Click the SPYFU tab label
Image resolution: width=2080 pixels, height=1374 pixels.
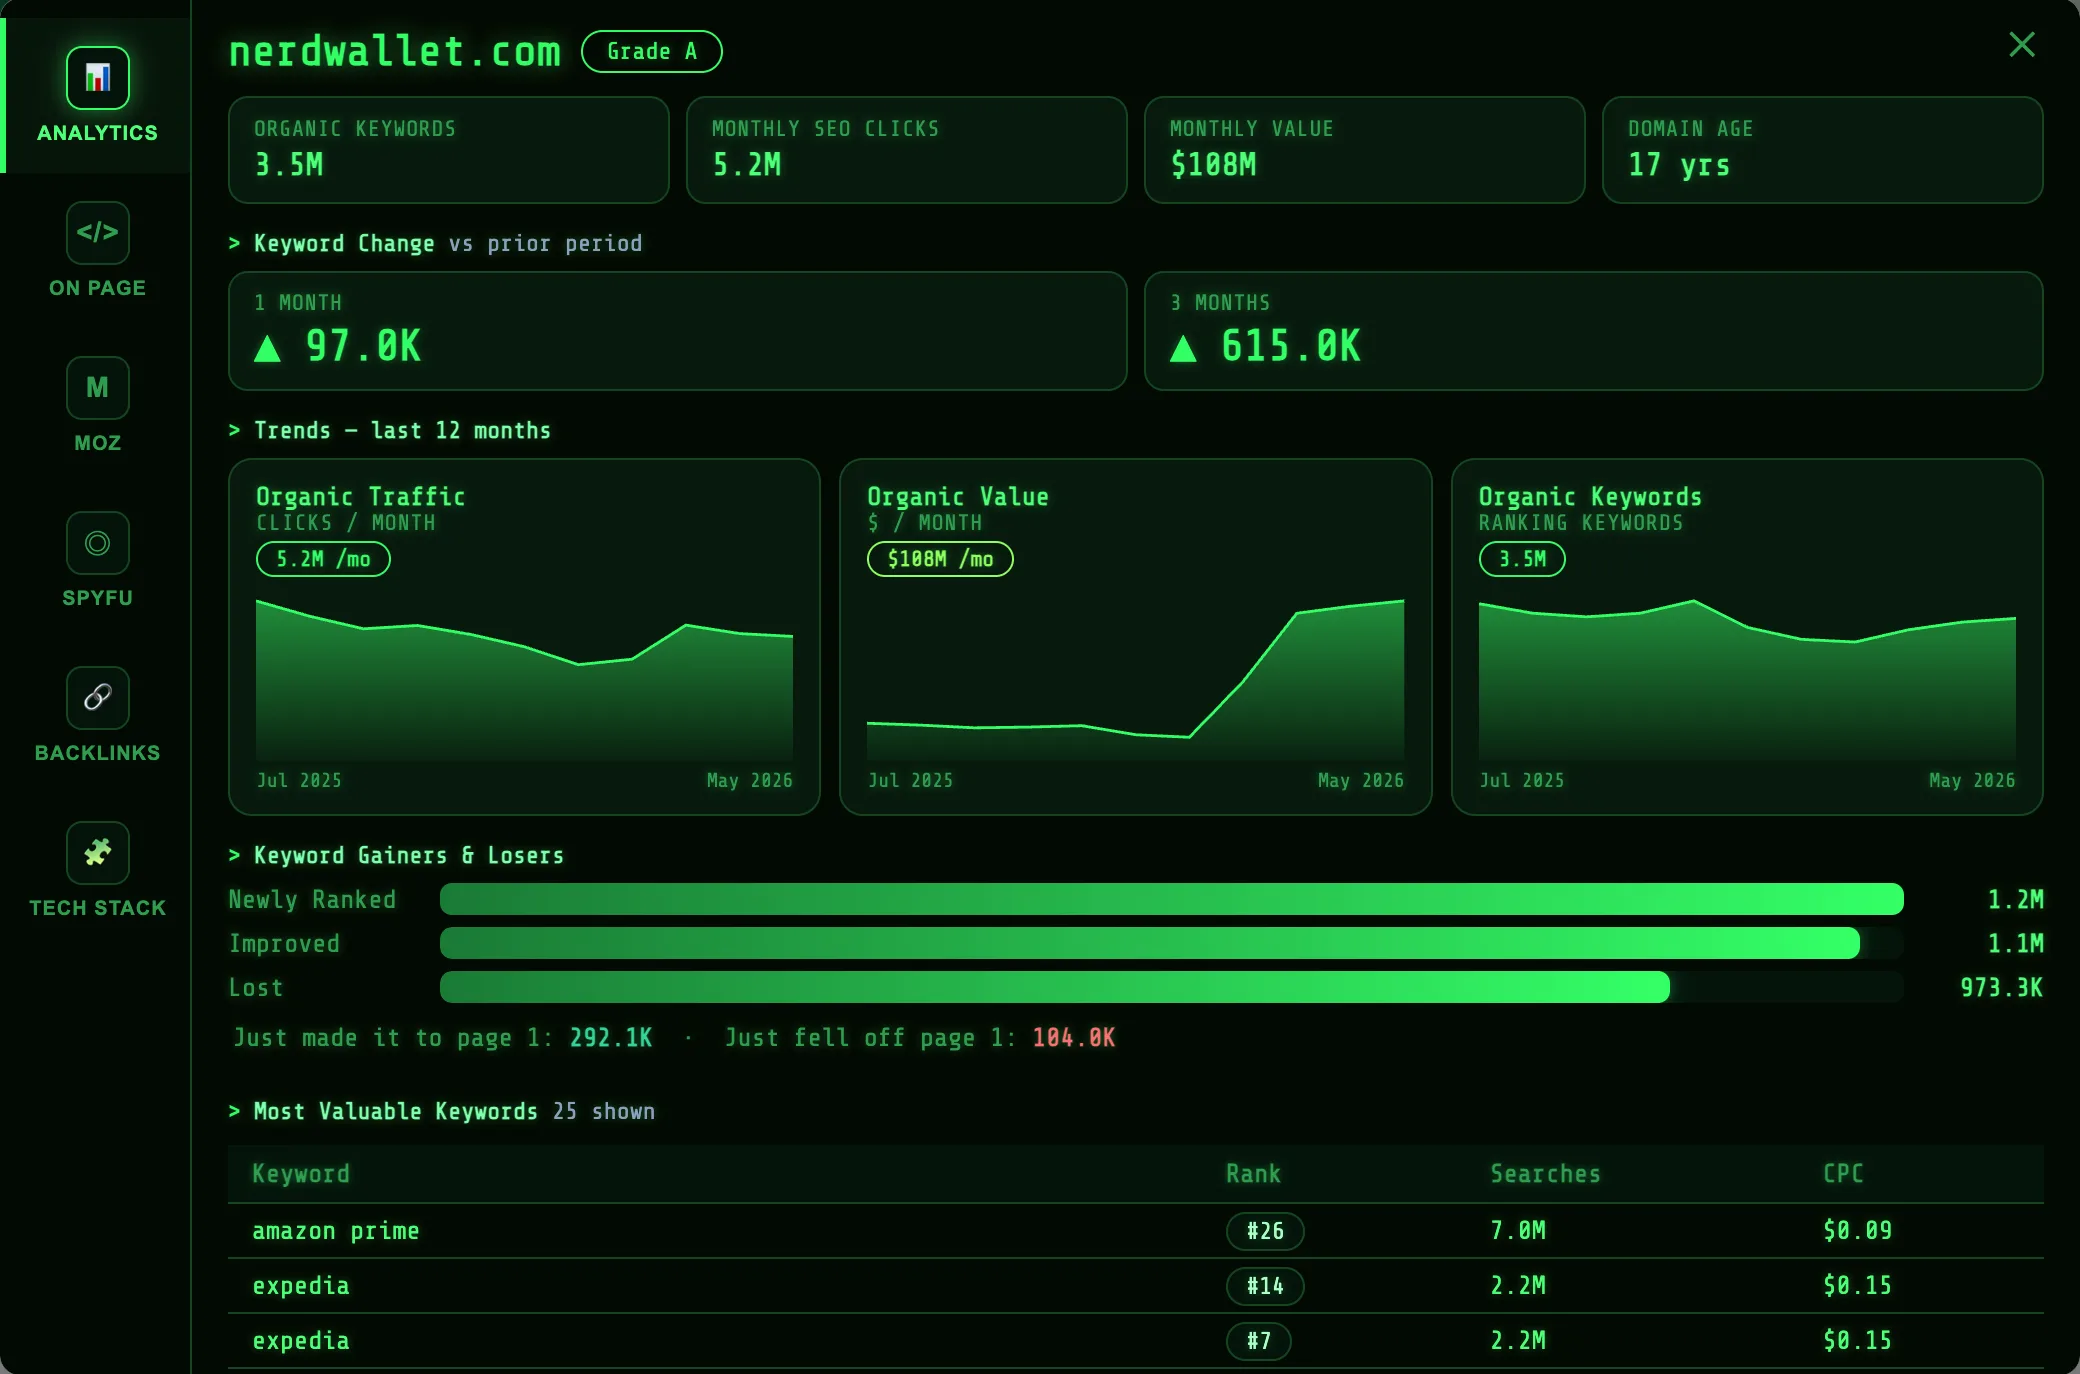point(97,598)
